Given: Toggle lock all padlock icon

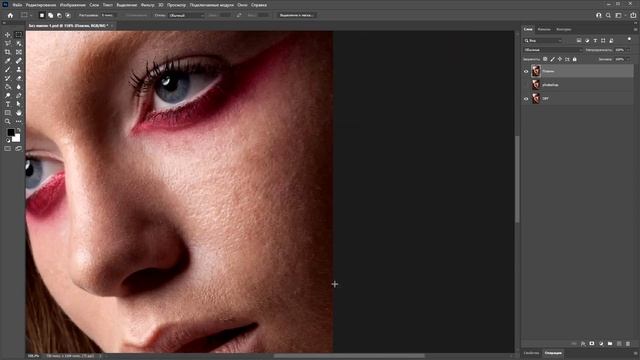Looking at the screenshot, I should point(575,59).
